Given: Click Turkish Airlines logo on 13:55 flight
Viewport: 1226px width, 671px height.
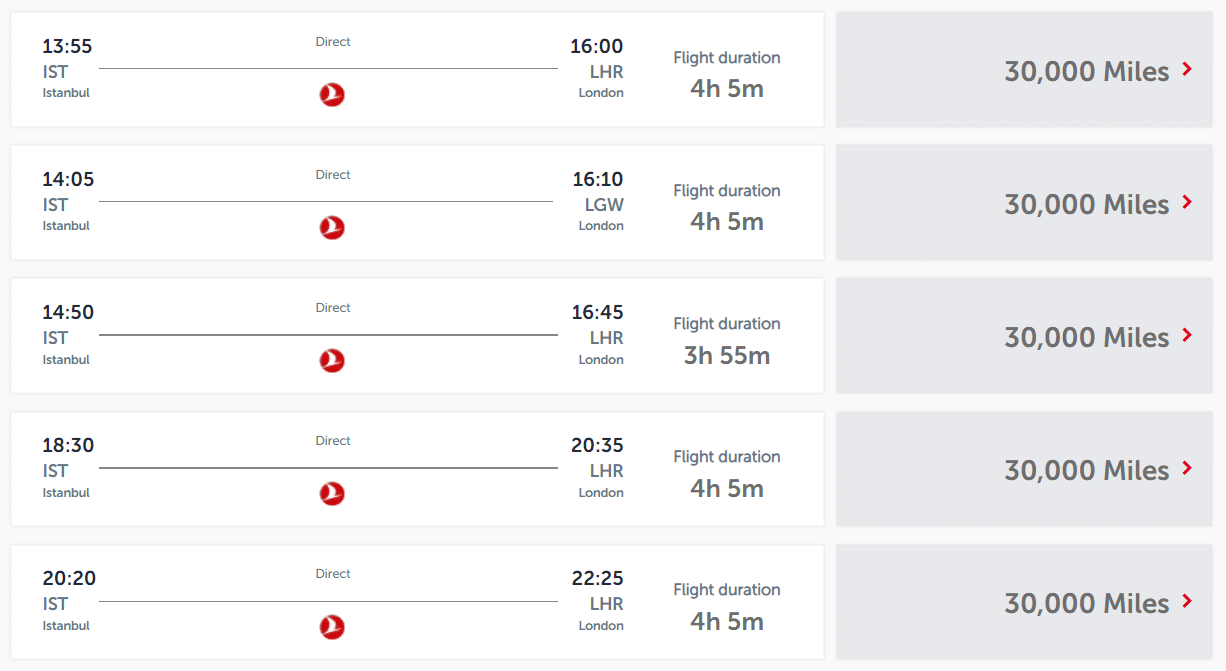Looking at the screenshot, I should 332,95.
